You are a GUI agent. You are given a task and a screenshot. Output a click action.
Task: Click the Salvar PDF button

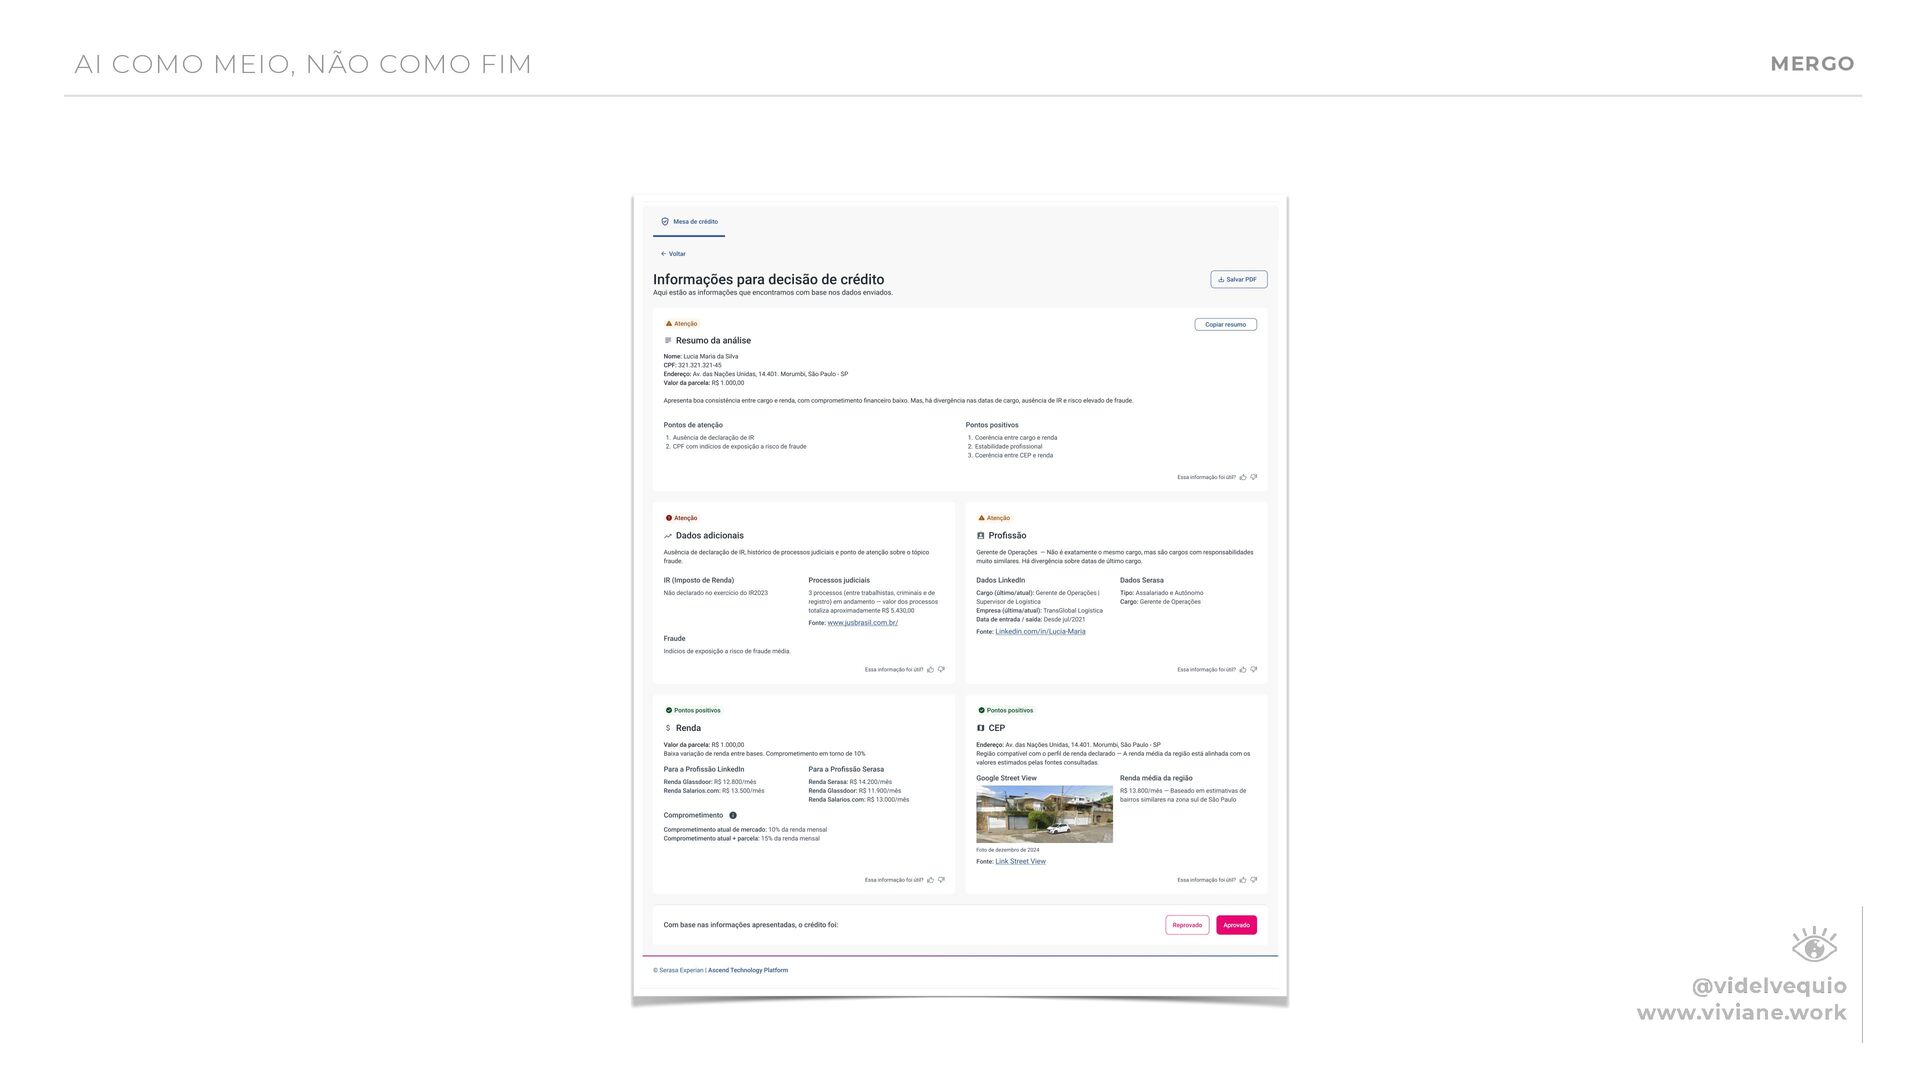1238,280
